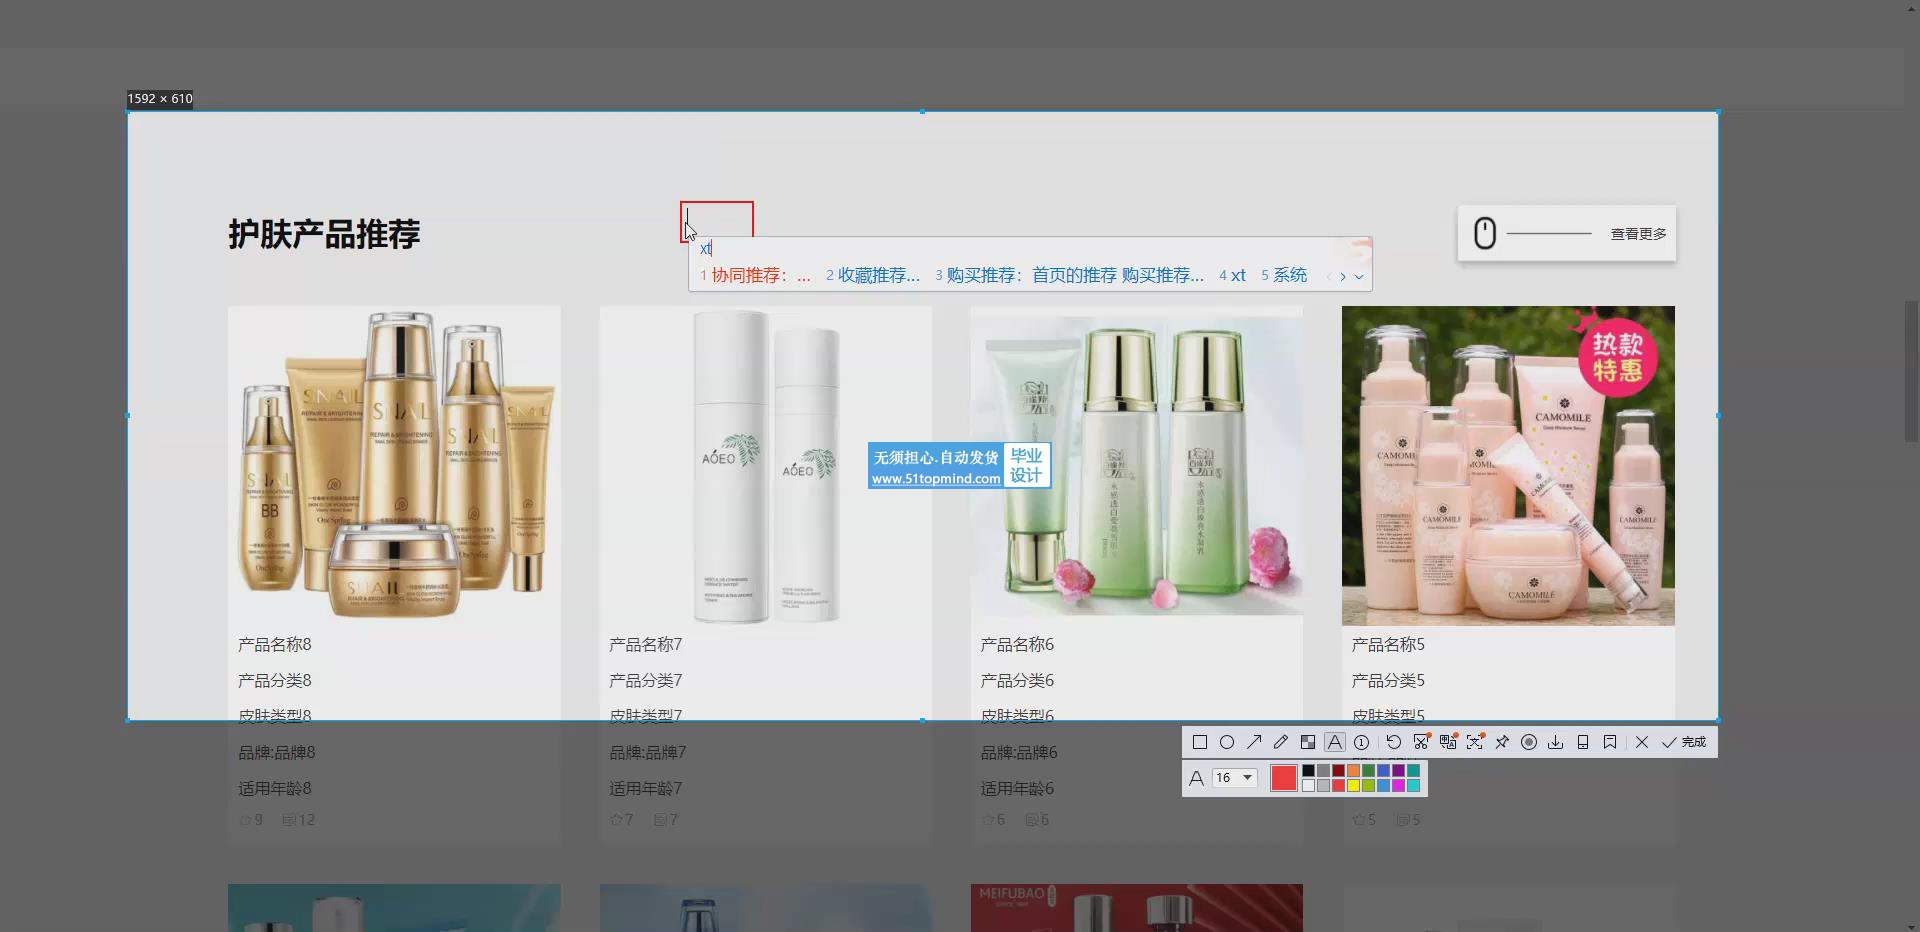The width and height of the screenshot is (1920, 932).
Task: Click the 产品分类8 text
Action: (275, 681)
